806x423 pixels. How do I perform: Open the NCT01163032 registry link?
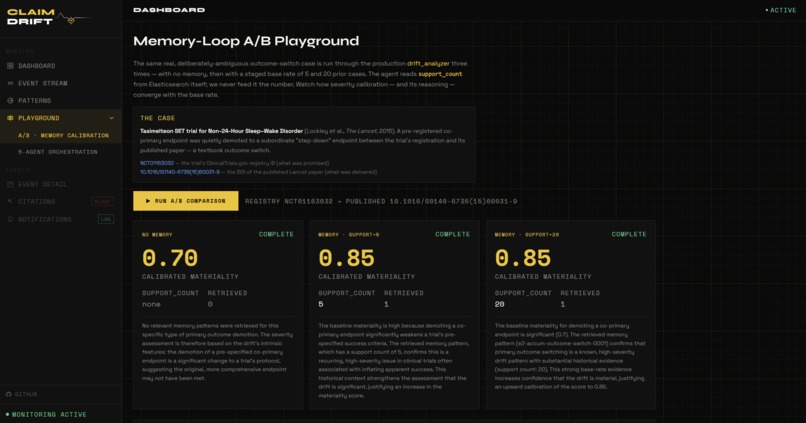157,163
